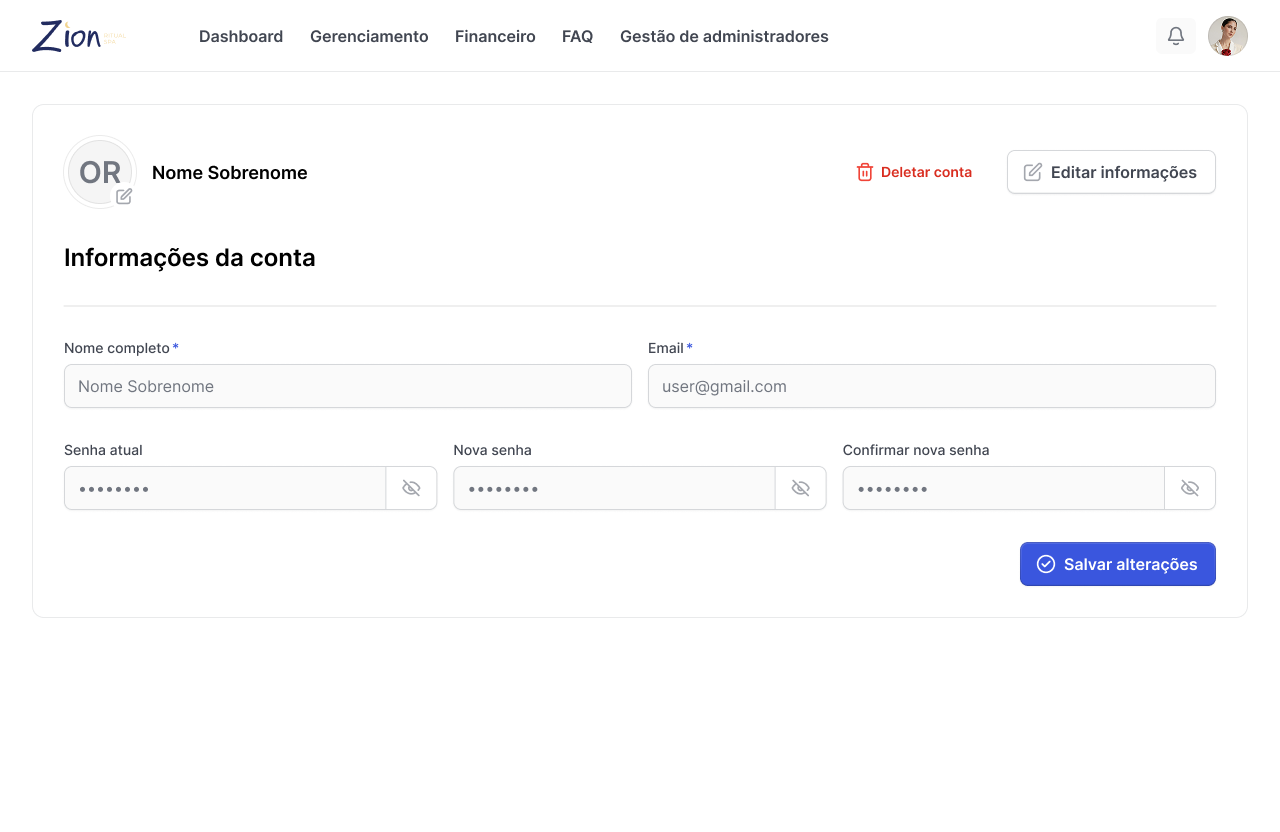This screenshot has height=832, width=1280.
Task: Click the trash icon beside Deletar conta
Action: pos(864,171)
